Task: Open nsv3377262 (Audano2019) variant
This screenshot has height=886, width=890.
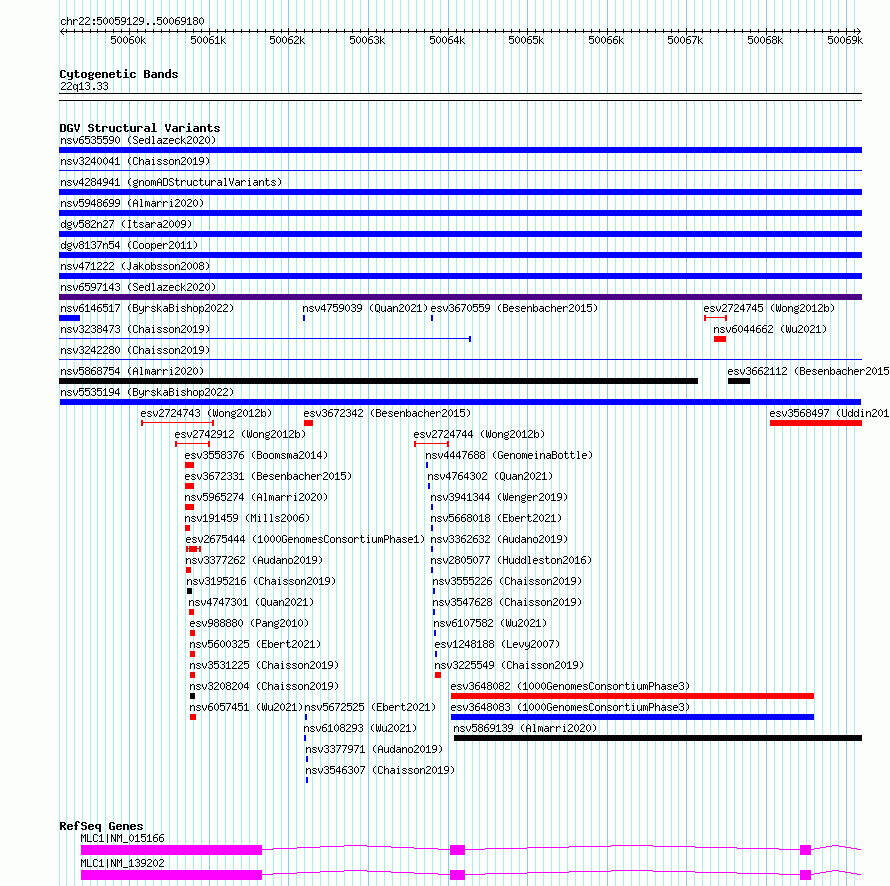Action: coord(254,560)
